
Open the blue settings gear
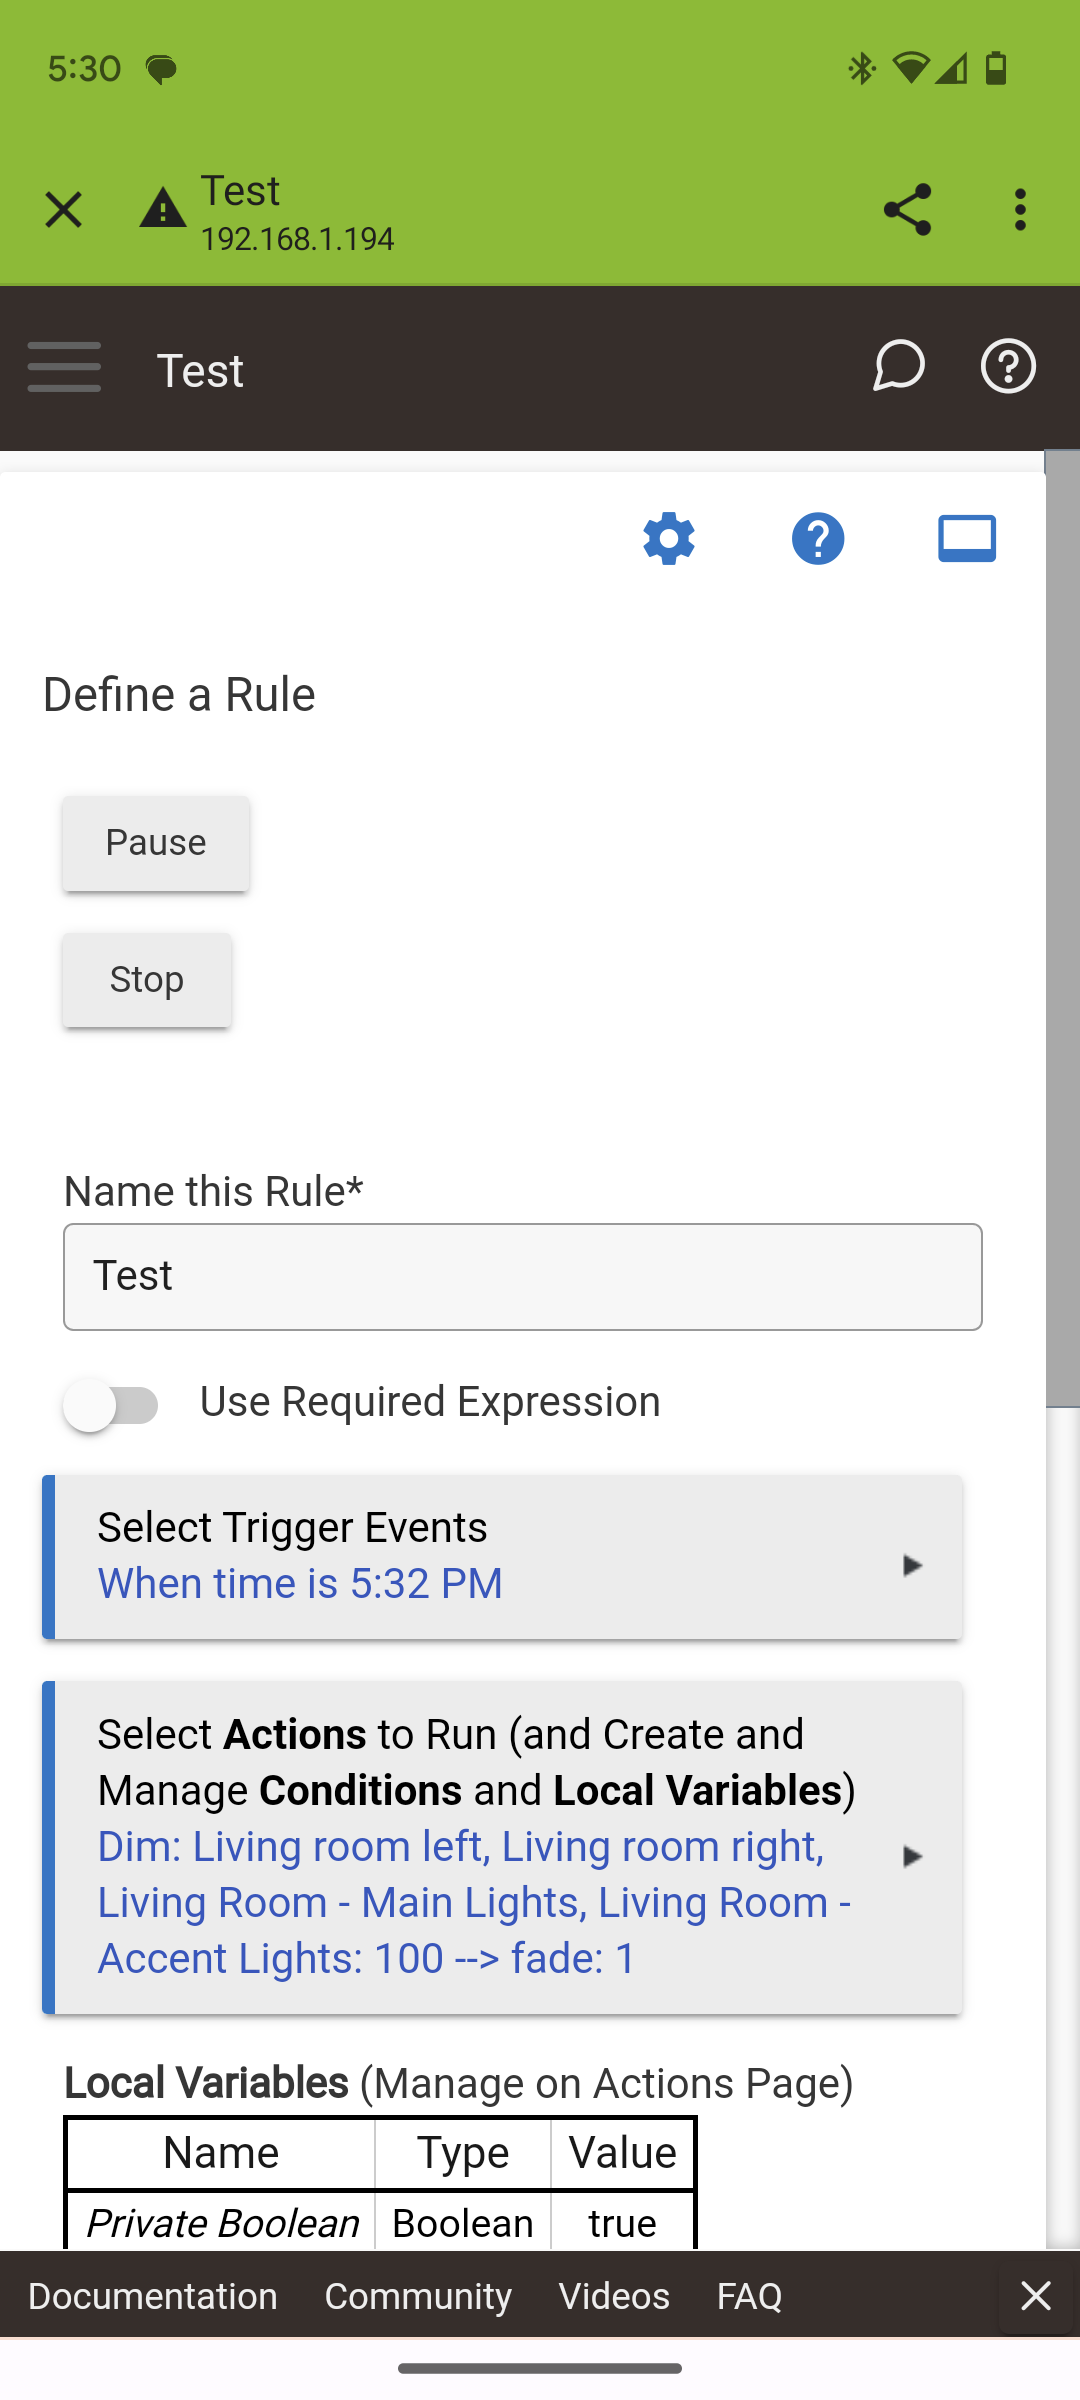668,538
